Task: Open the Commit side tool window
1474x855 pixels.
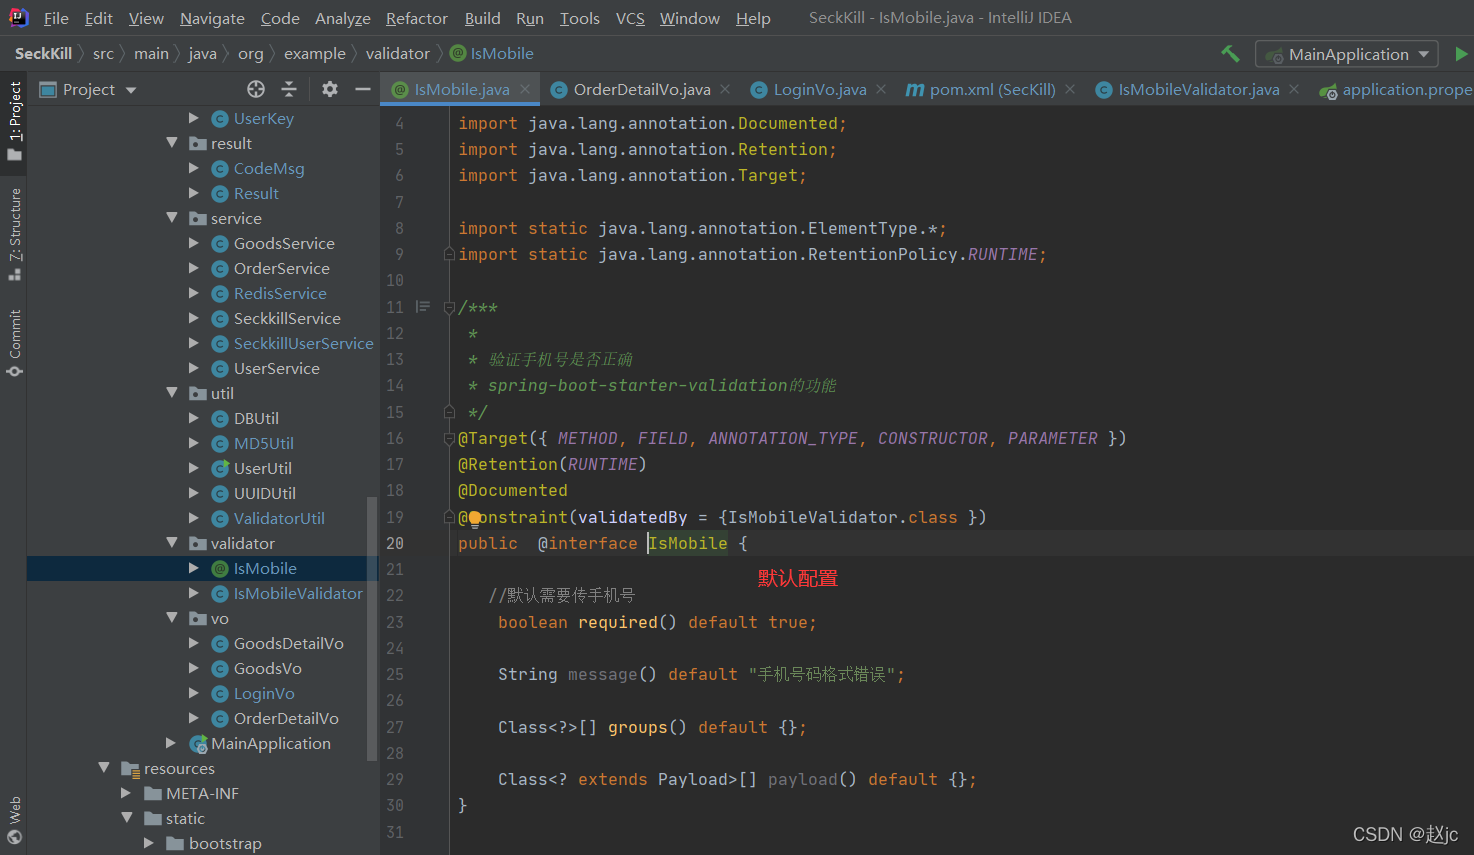Action: click(x=14, y=343)
